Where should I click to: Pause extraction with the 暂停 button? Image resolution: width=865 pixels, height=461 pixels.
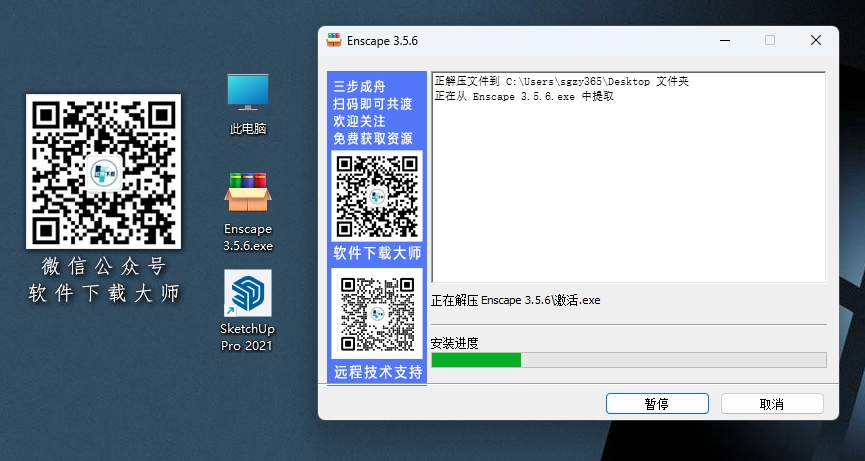(x=657, y=404)
